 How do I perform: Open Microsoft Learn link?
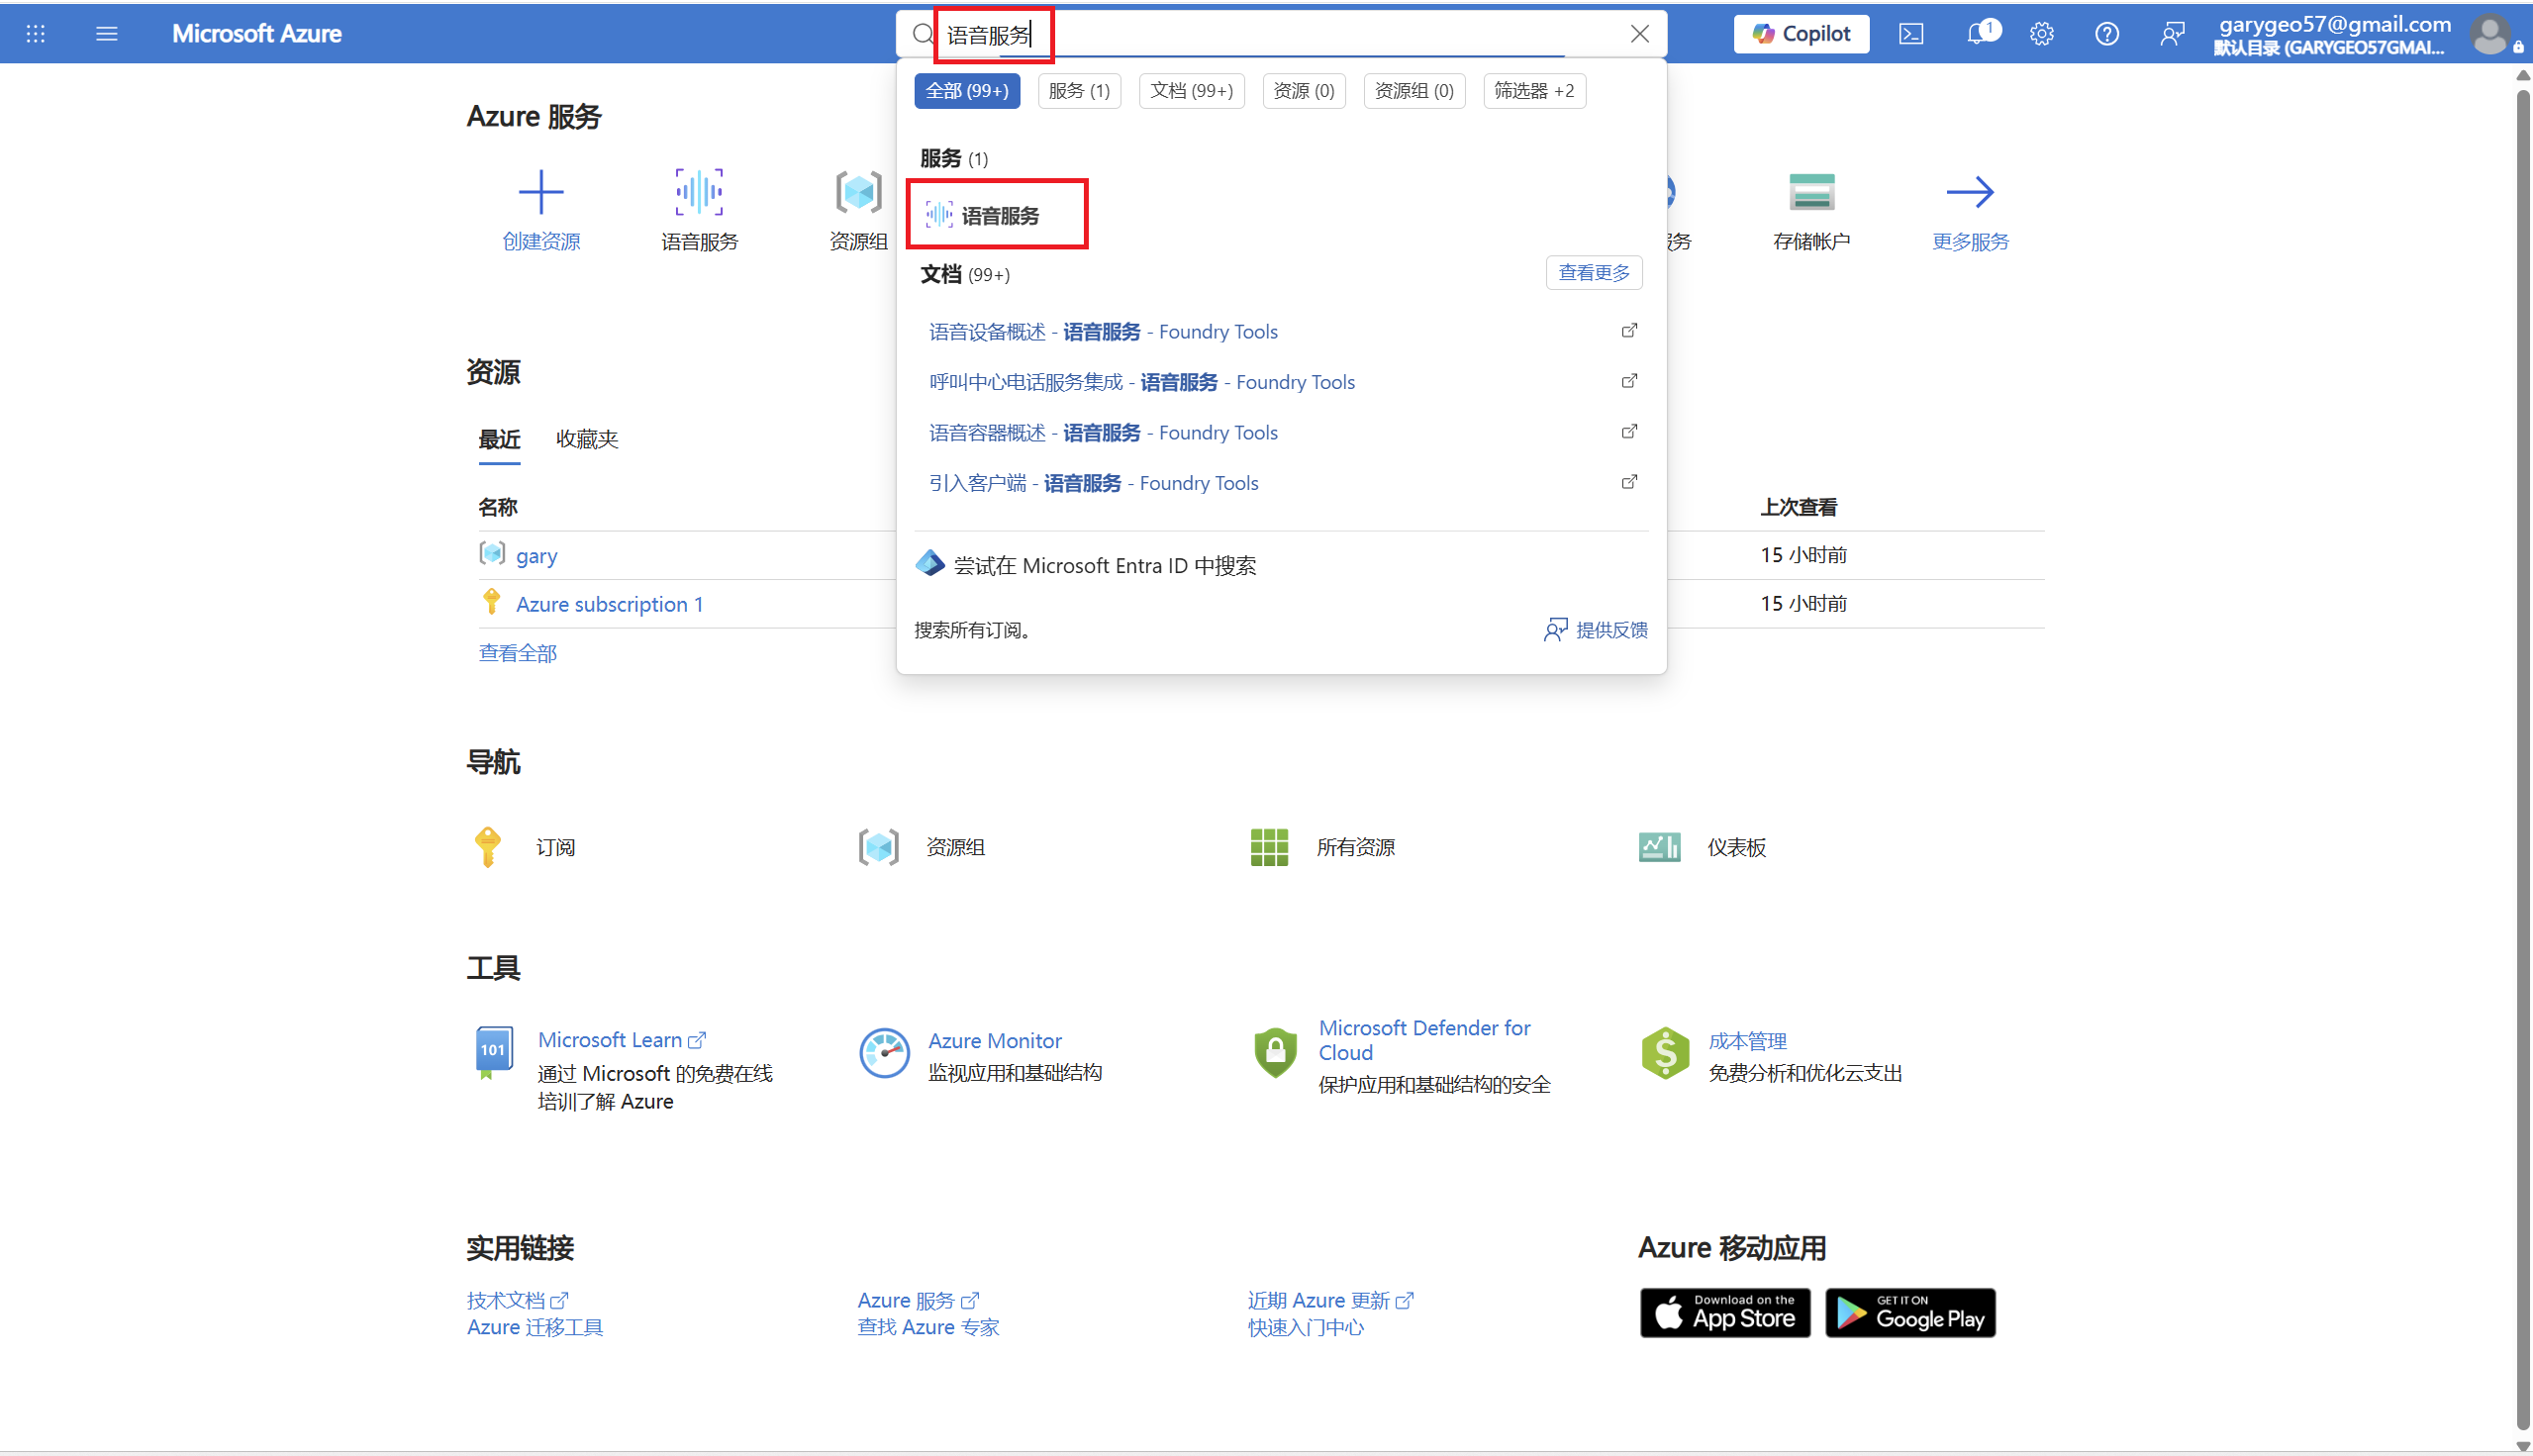622,1040
